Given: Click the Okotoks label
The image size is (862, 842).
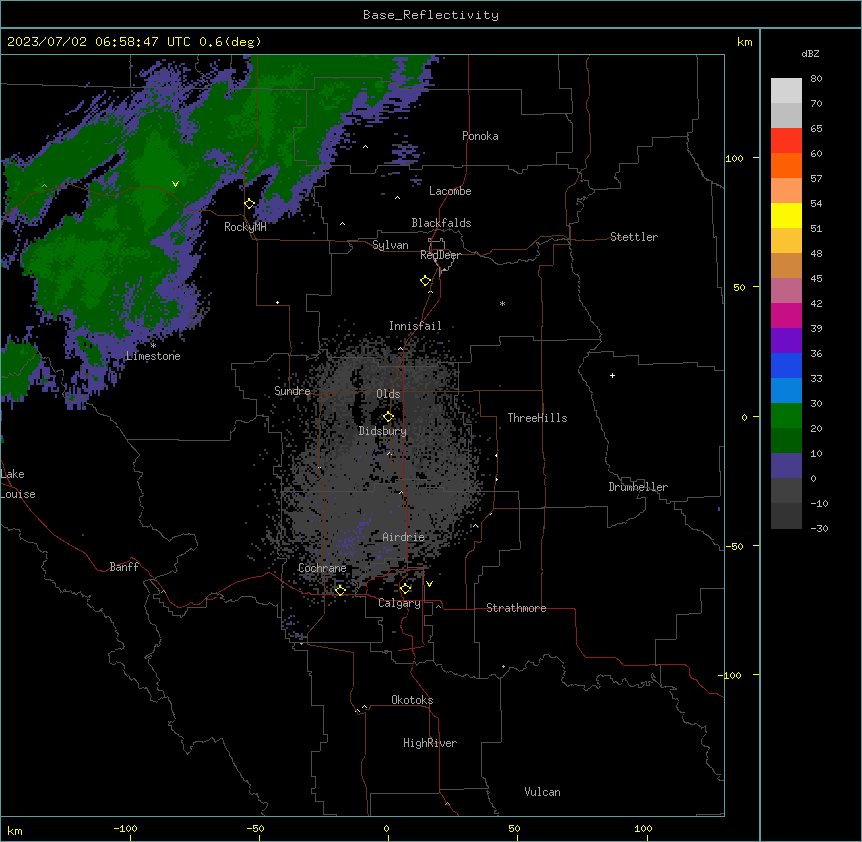Looking at the screenshot, I should [412, 700].
